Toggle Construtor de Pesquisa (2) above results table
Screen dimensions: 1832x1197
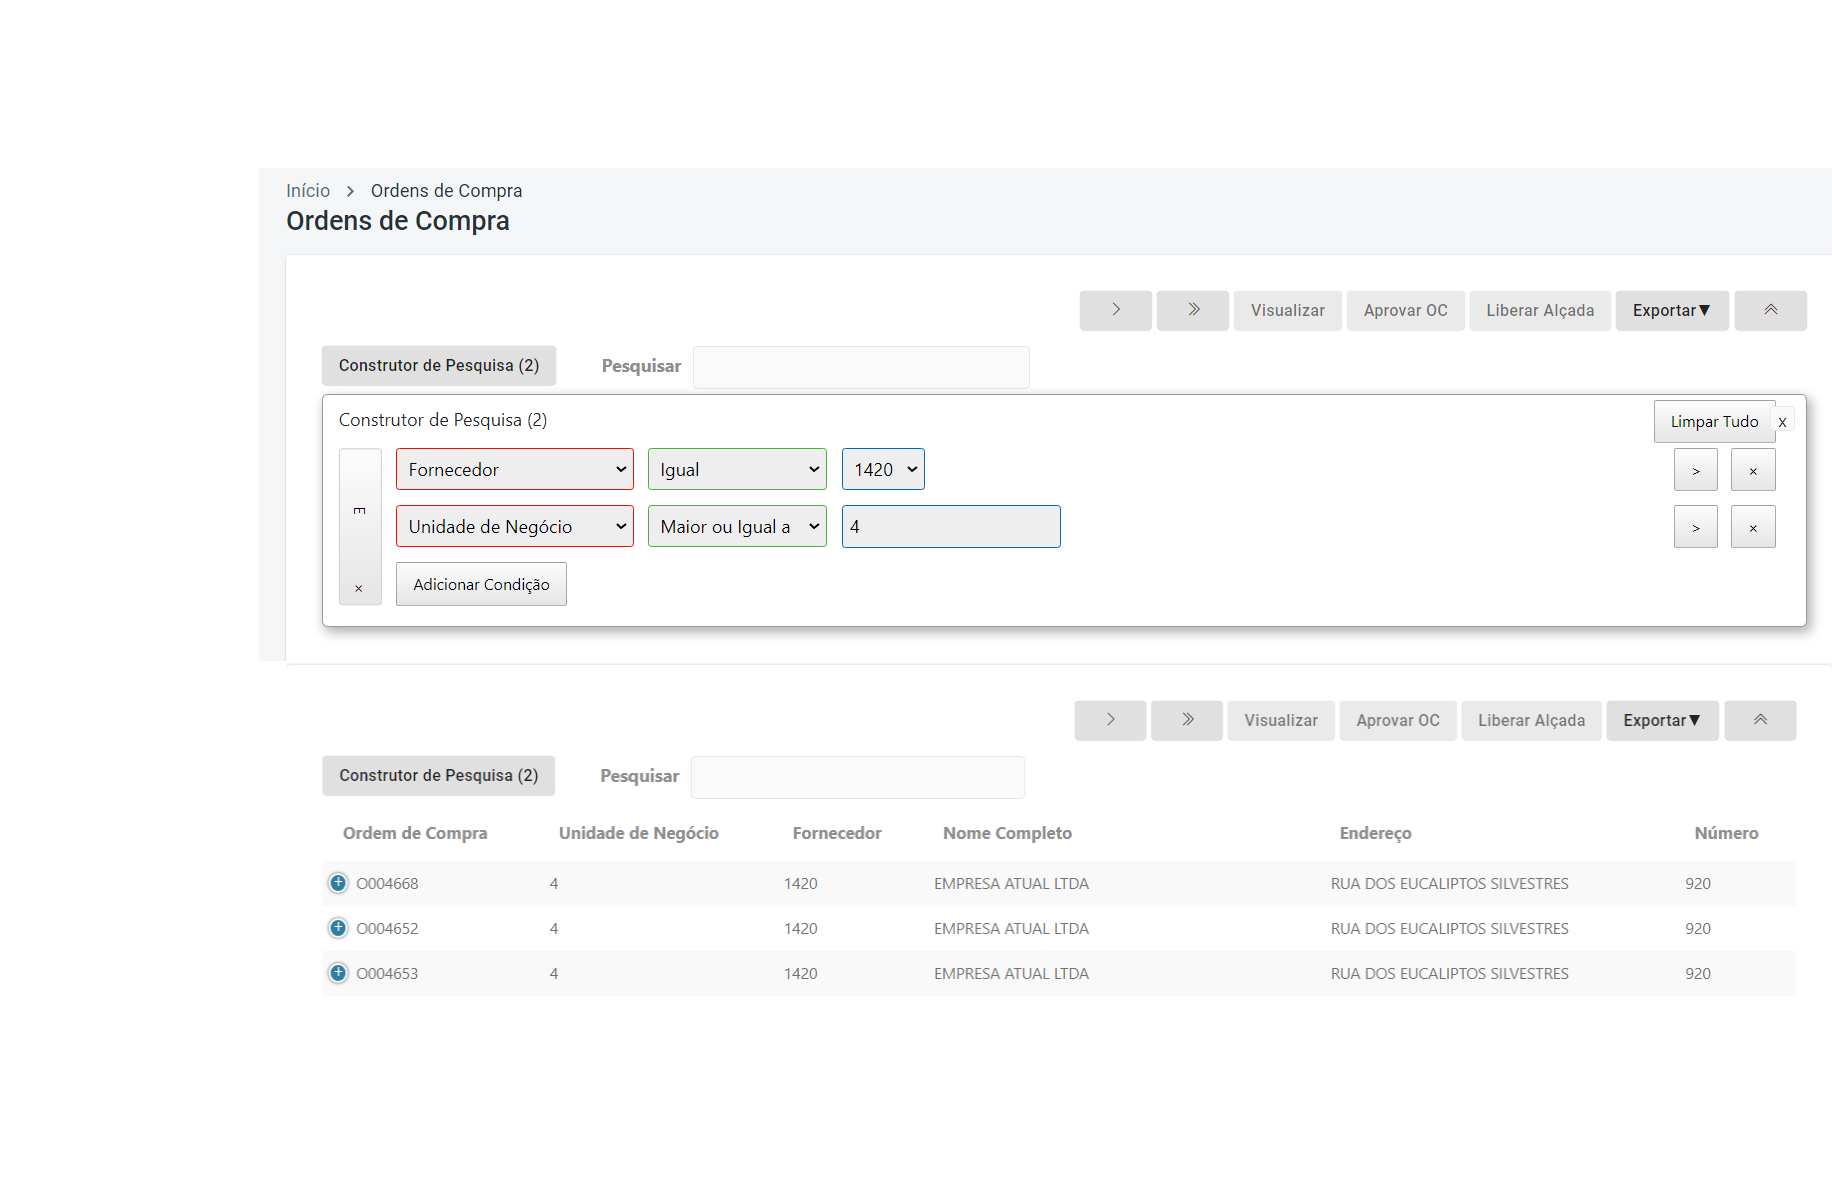[x=439, y=775]
